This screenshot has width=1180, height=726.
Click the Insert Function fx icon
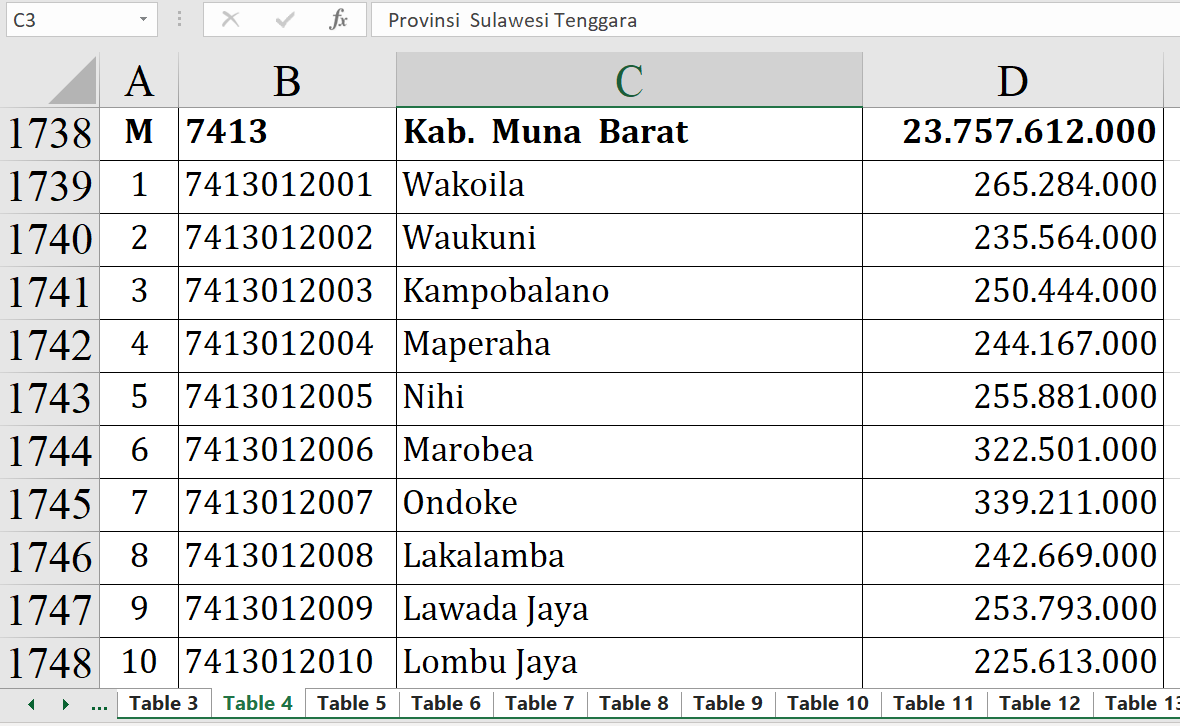338,20
